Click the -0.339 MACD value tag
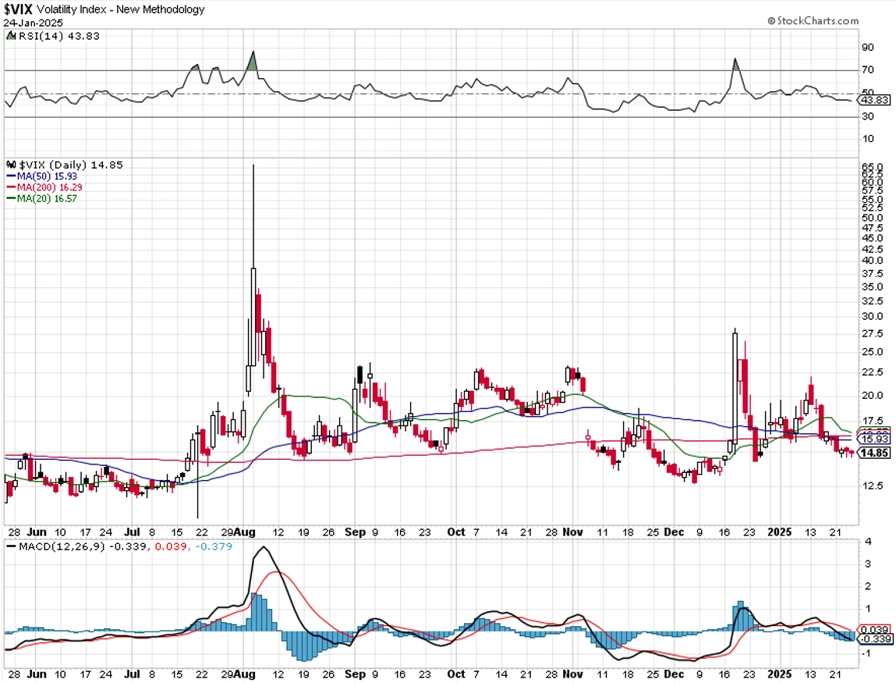Screen dimensions: 896x683 pos(875,638)
